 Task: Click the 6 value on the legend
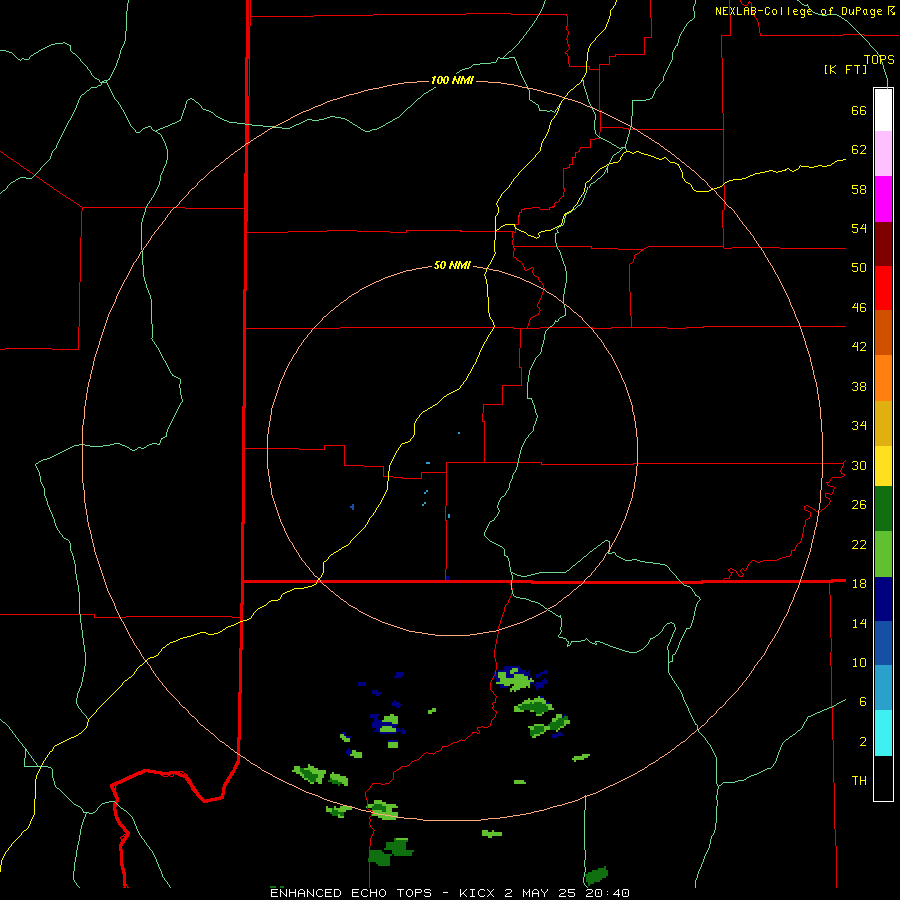pyautogui.click(x=862, y=701)
